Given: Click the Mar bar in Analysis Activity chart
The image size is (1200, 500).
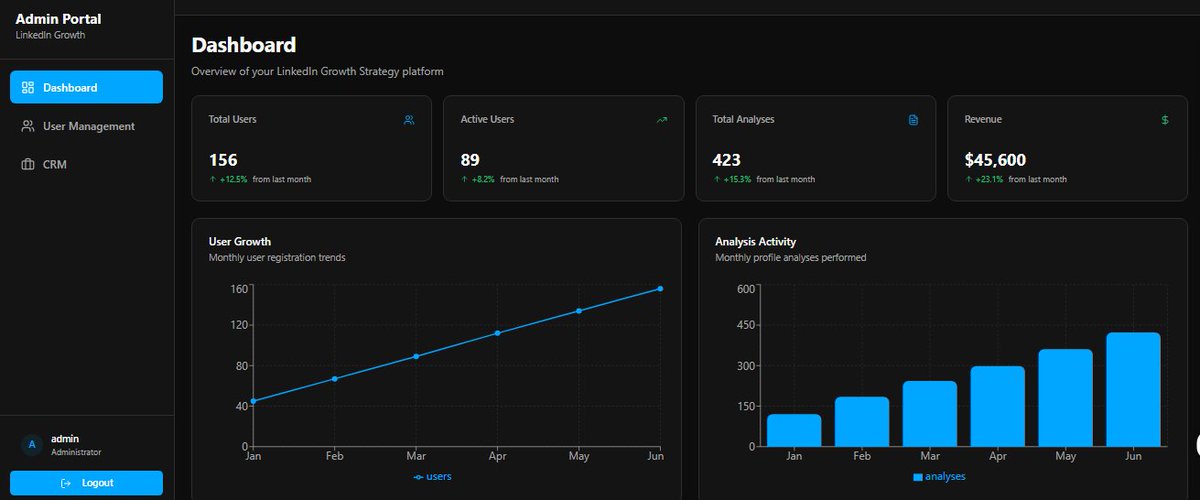Looking at the screenshot, I should click(x=930, y=414).
